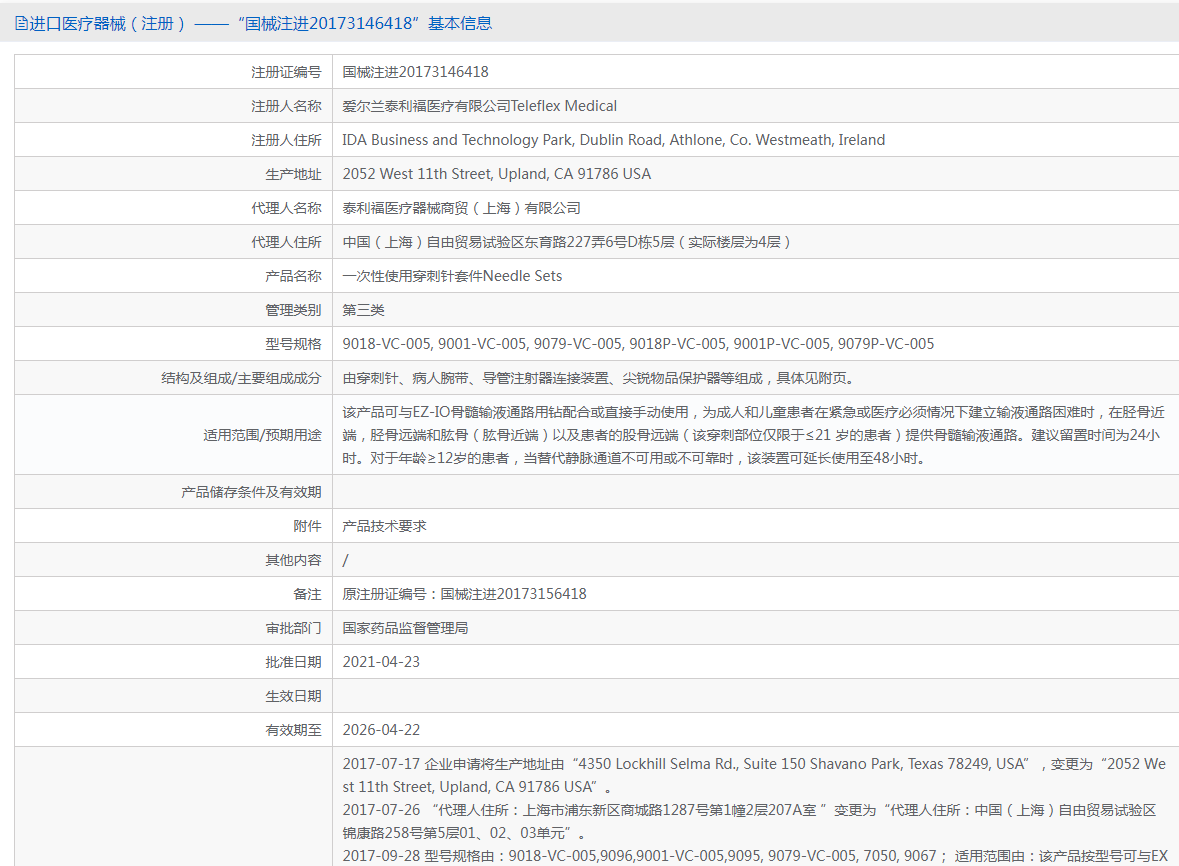Image resolution: width=1179 pixels, height=866 pixels.
Task: Select product name 一次性使用穿刺针套件Needle Sets
Action: tap(452, 276)
